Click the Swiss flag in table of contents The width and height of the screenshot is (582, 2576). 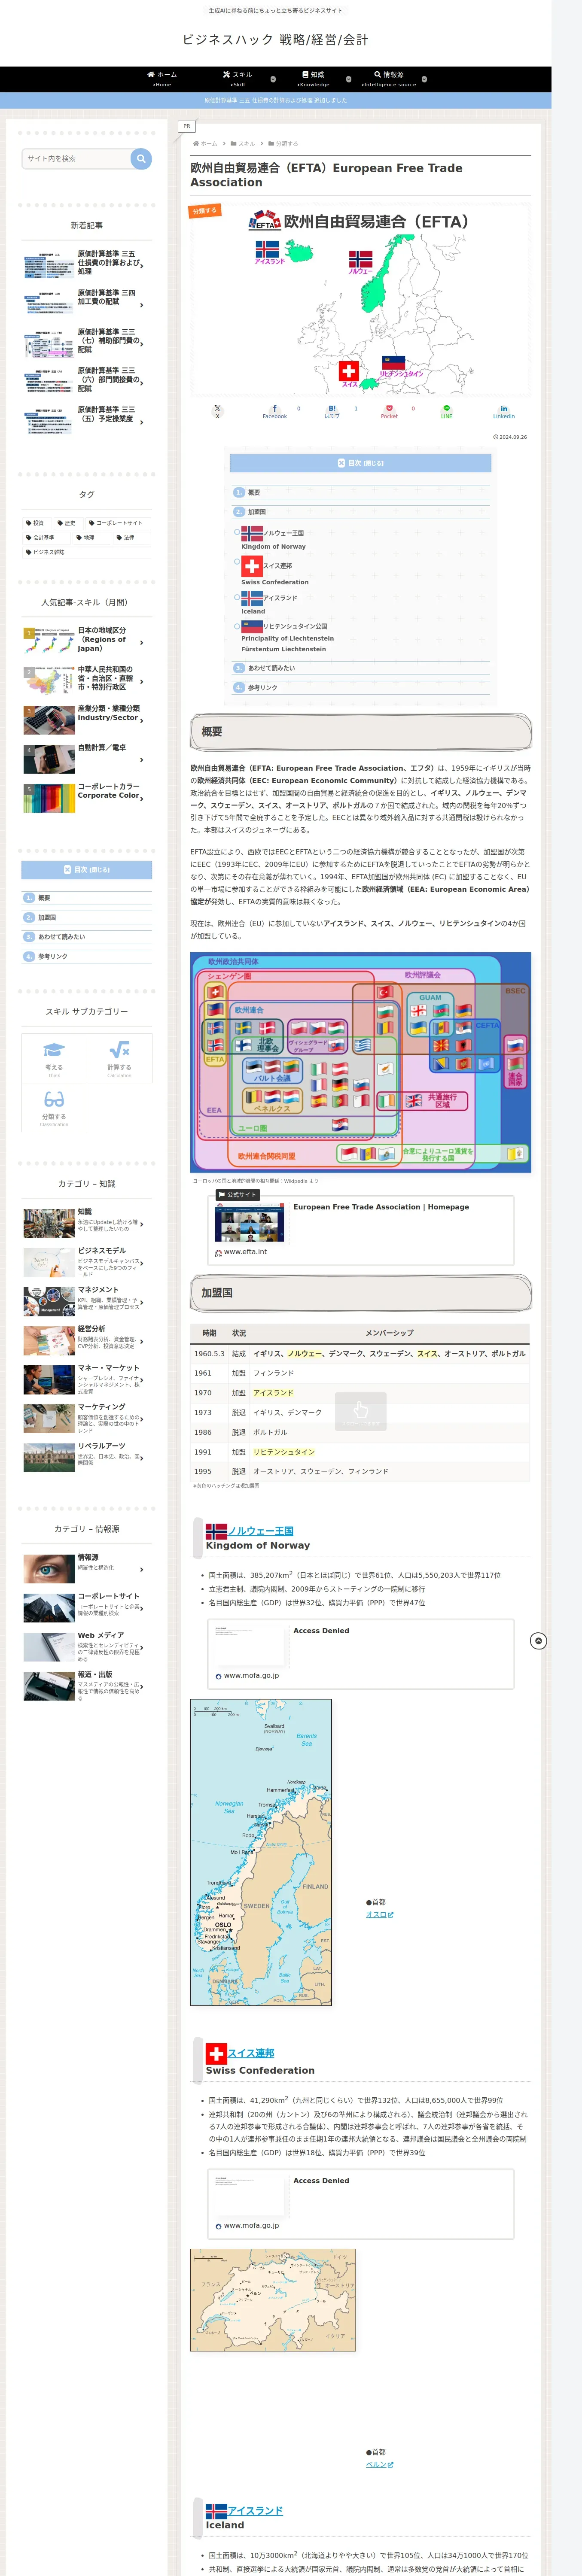tap(252, 566)
